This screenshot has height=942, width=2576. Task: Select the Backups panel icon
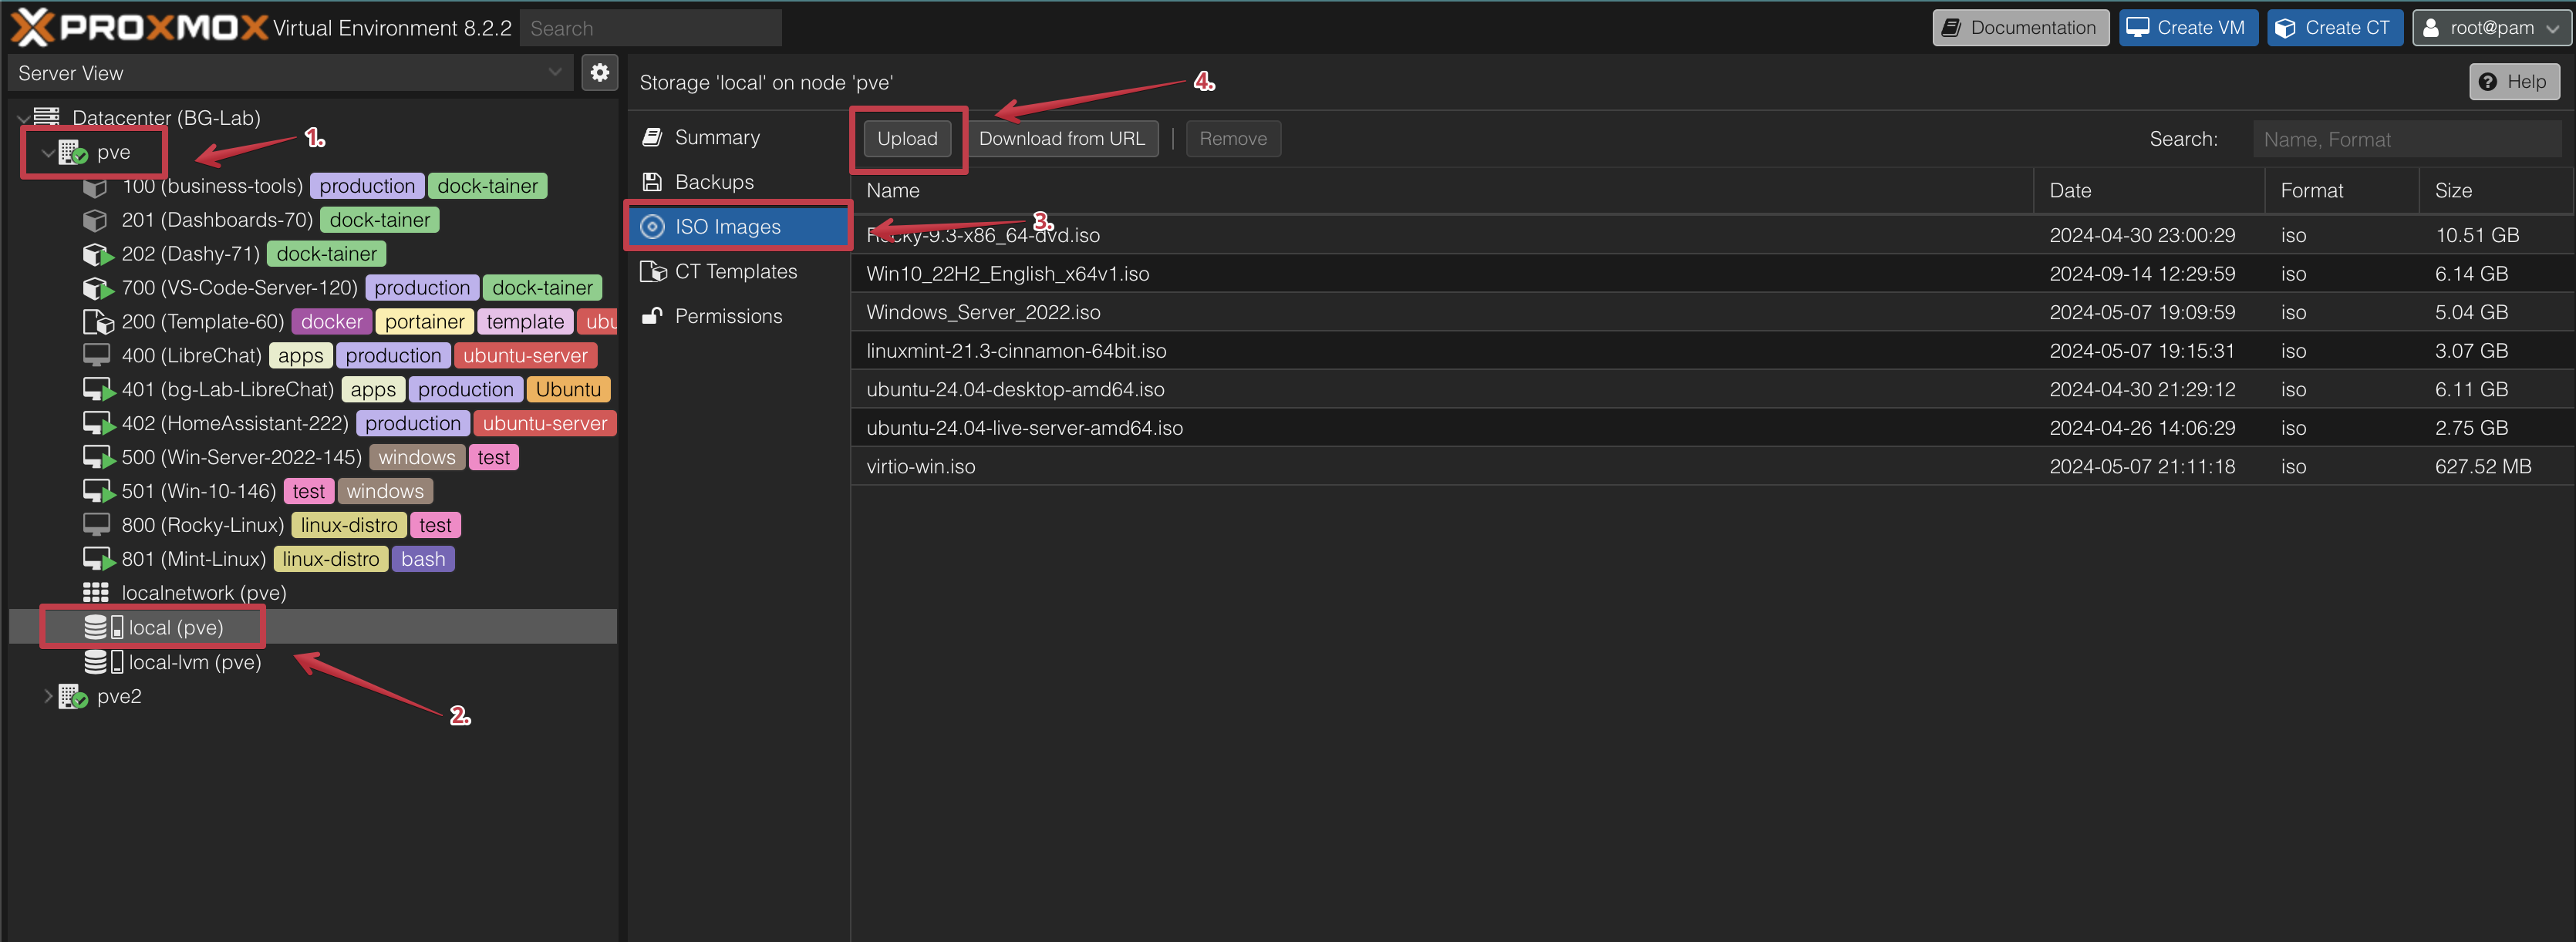655,181
